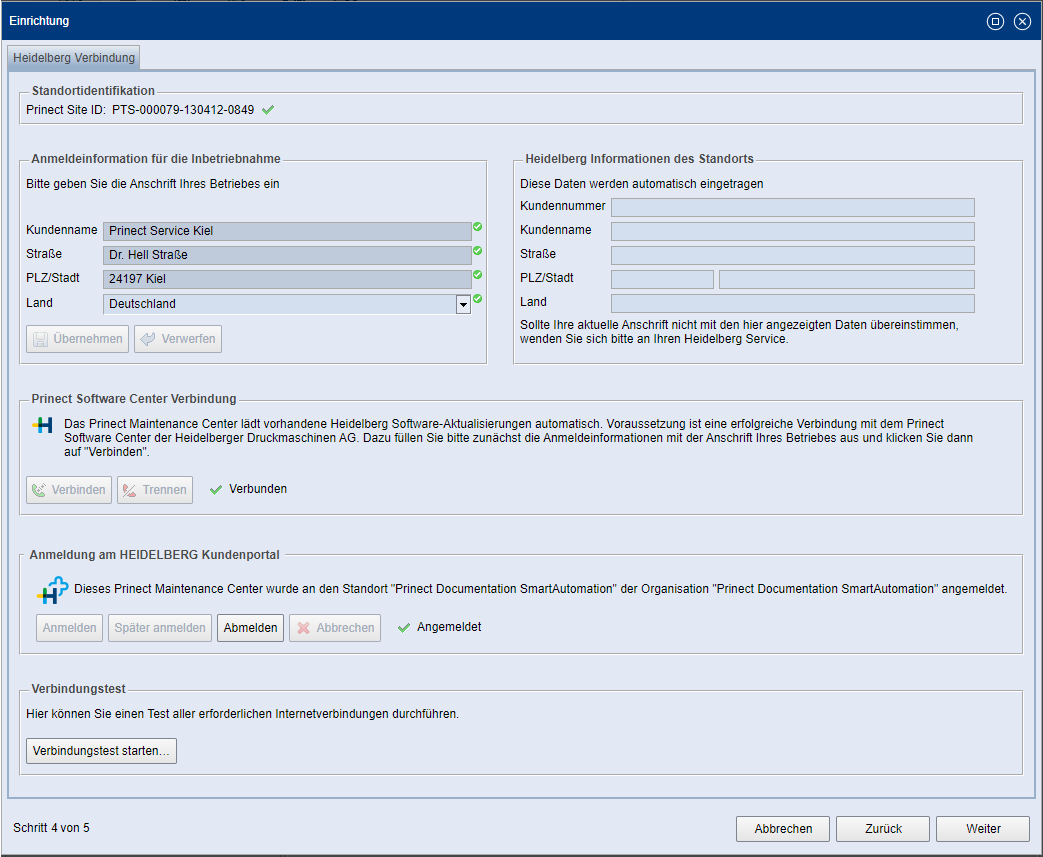This screenshot has height=857, width=1043.
Task: Click the Verwerfen button
Action: 178,339
